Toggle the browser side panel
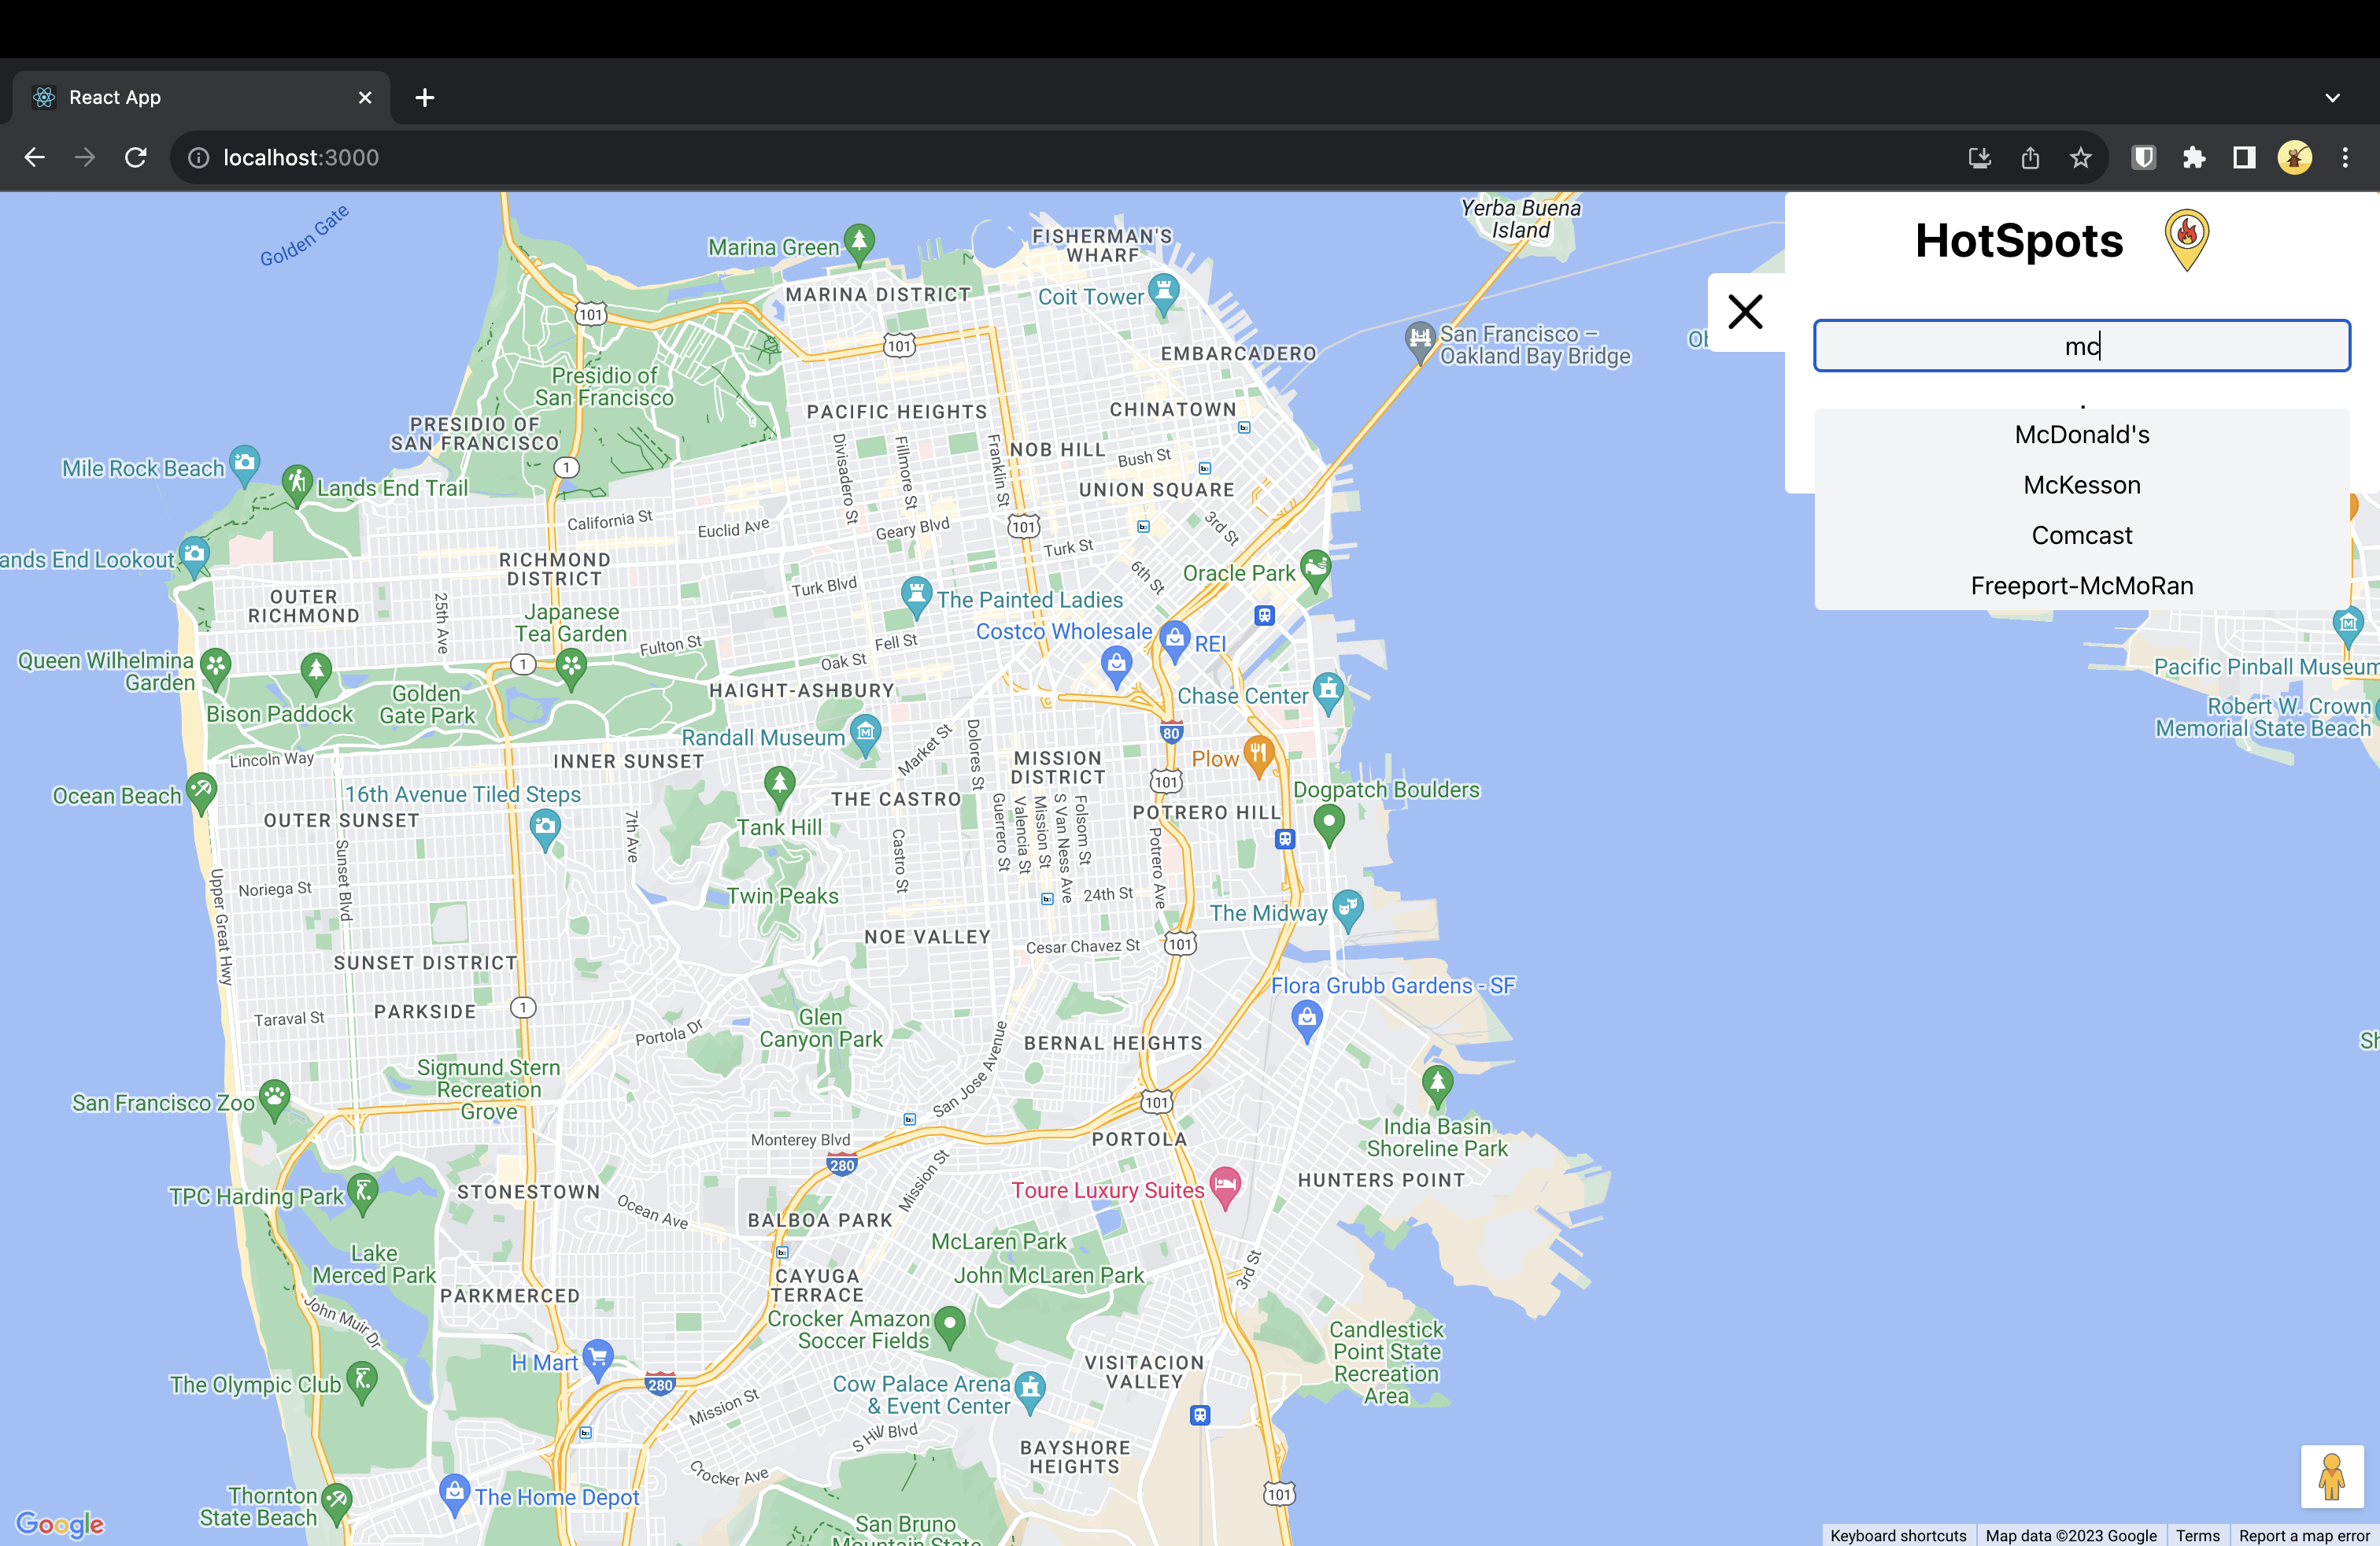2380x1546 pixels. tap(2244, 157)
